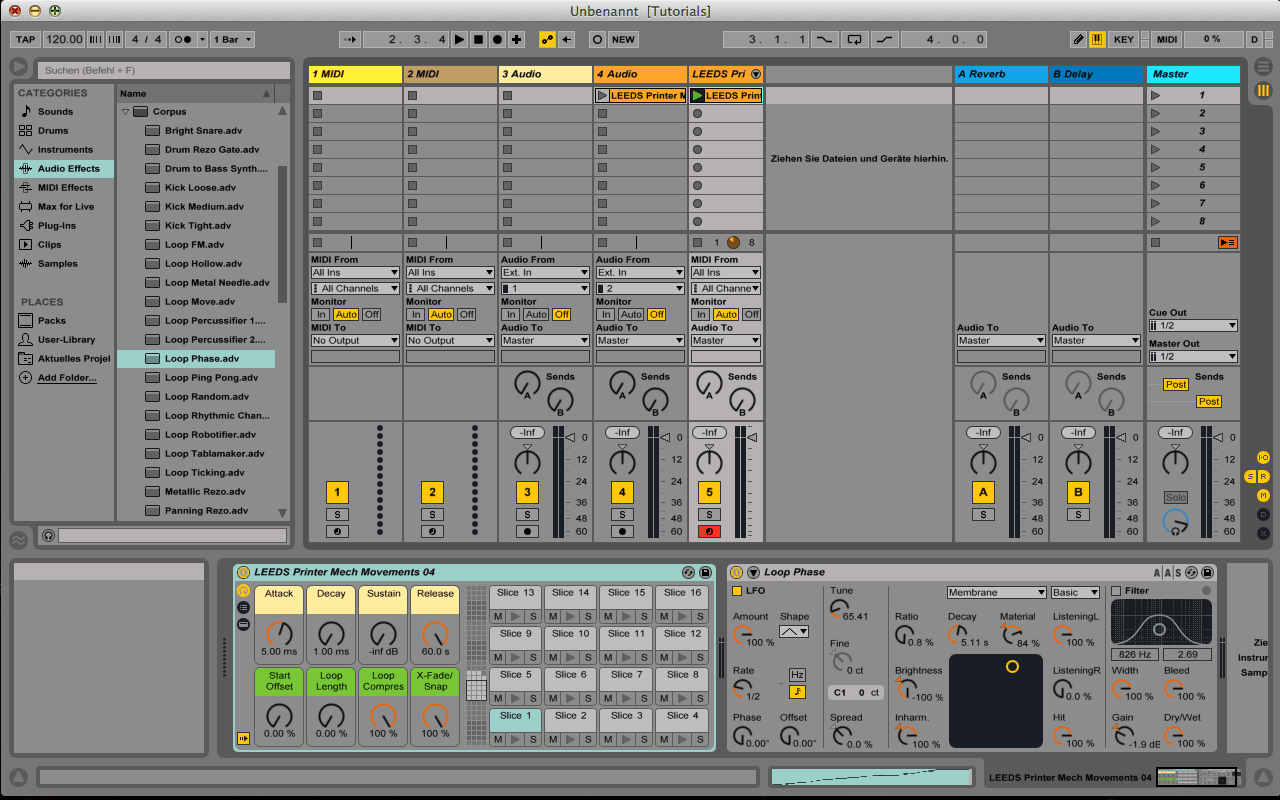The width and height of the screenshot is (1280, 800).
Task: Click the browser preview headphone icon
Action: [47, 536]
